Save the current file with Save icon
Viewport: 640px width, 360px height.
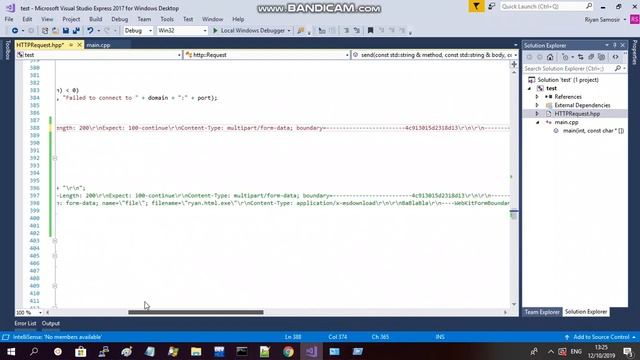coord(66,31)
